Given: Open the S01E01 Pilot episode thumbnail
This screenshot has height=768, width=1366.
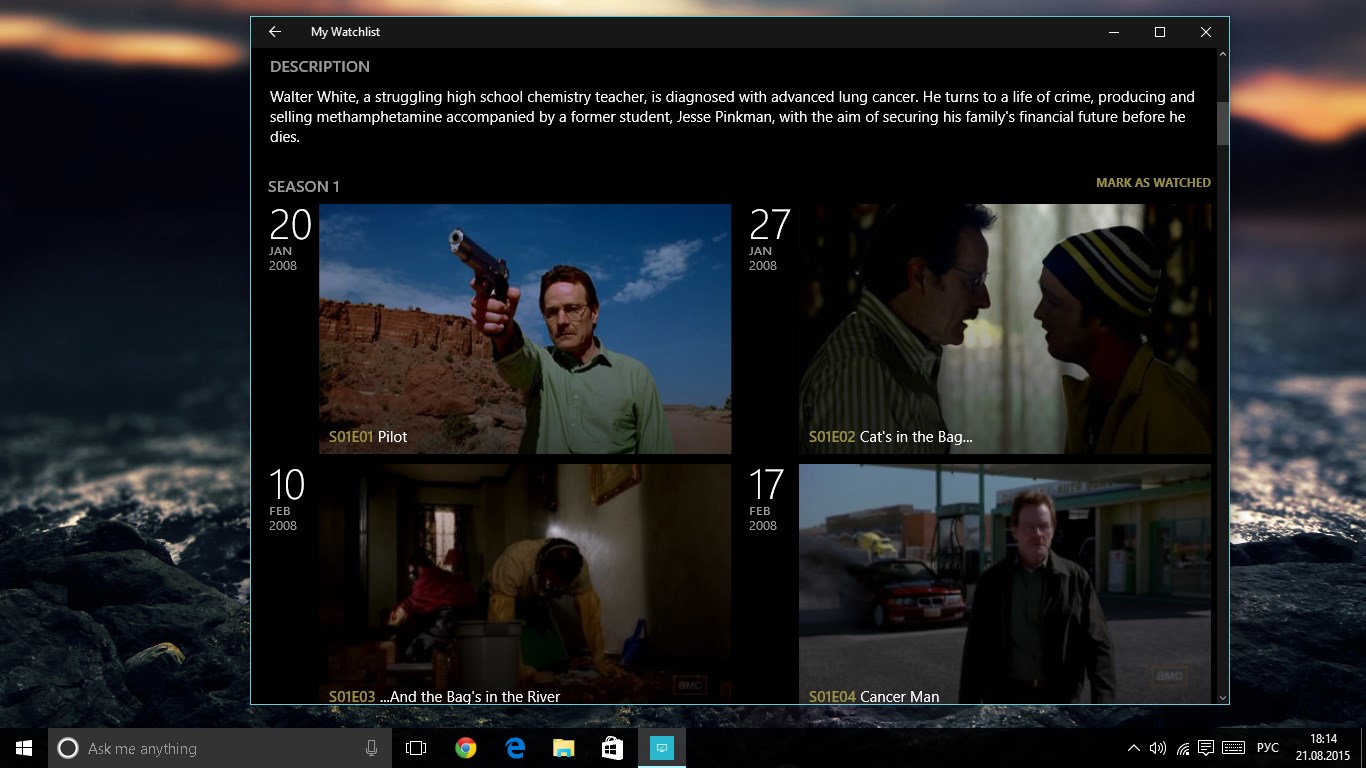Looking at the screenshot, I should pos(525,329).
